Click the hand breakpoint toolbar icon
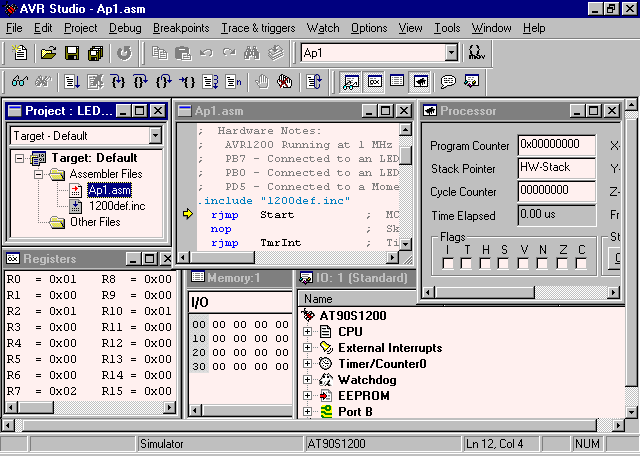The height and width of the screenshot is (456, 640). [x=262, y=82]
